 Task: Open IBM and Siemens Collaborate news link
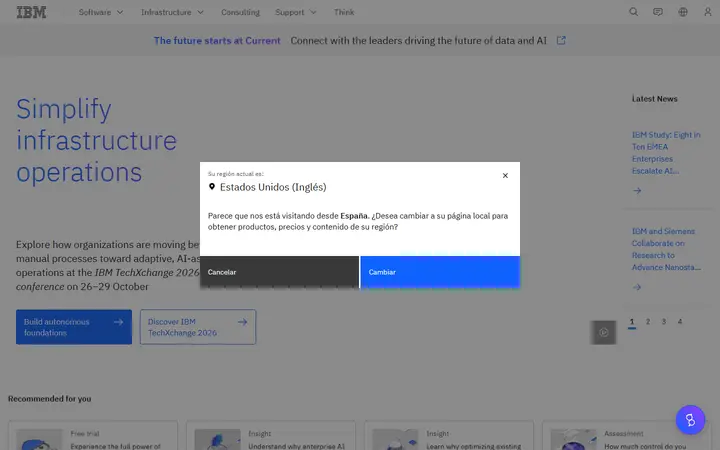click(666, 249)
